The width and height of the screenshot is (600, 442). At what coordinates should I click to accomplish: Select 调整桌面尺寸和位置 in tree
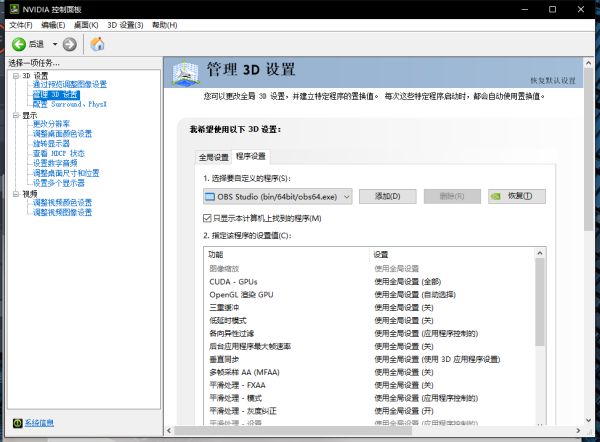(66, 173)
